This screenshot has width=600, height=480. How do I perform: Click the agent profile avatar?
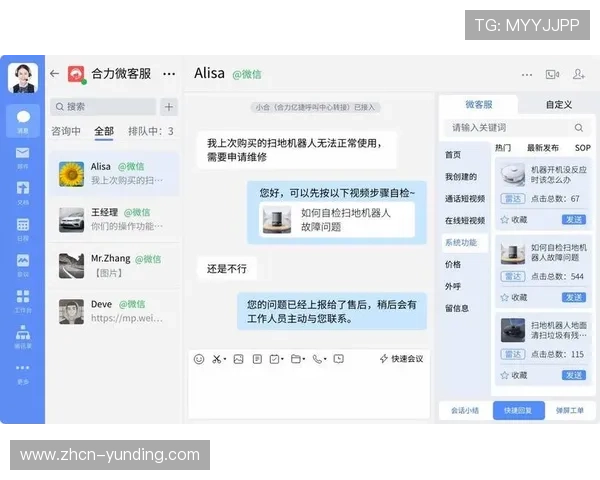(23, 78)
